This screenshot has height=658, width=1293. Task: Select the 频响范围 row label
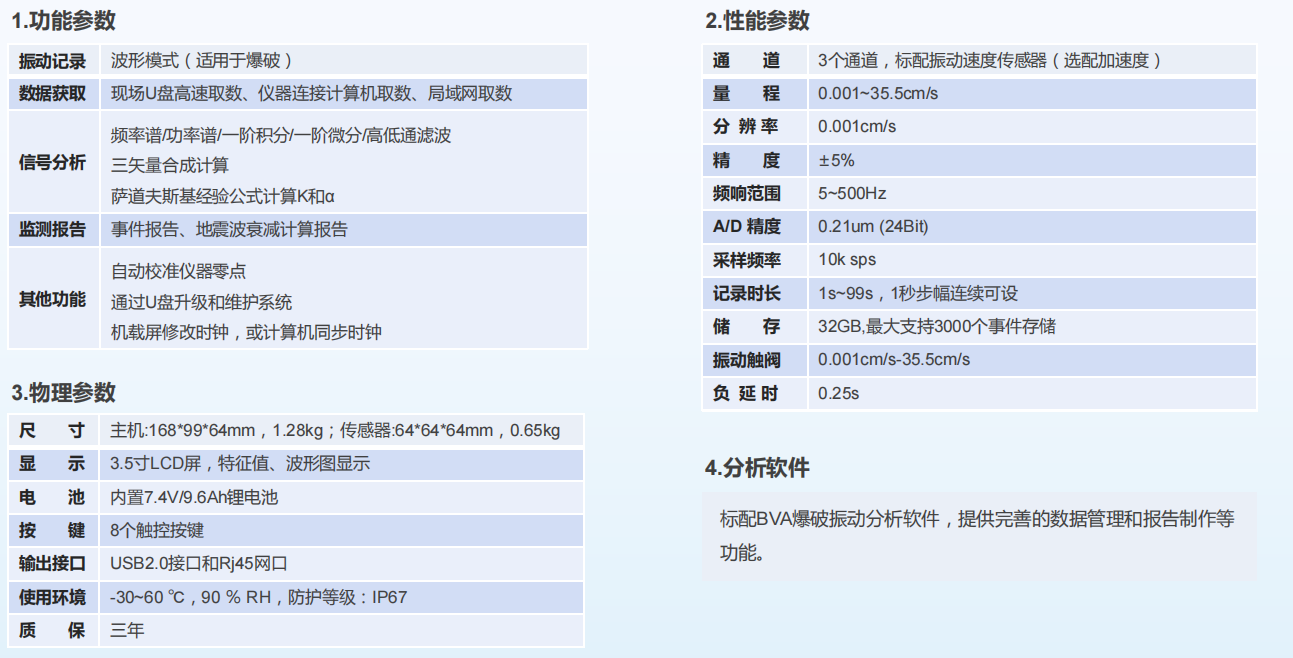point(746,193)
